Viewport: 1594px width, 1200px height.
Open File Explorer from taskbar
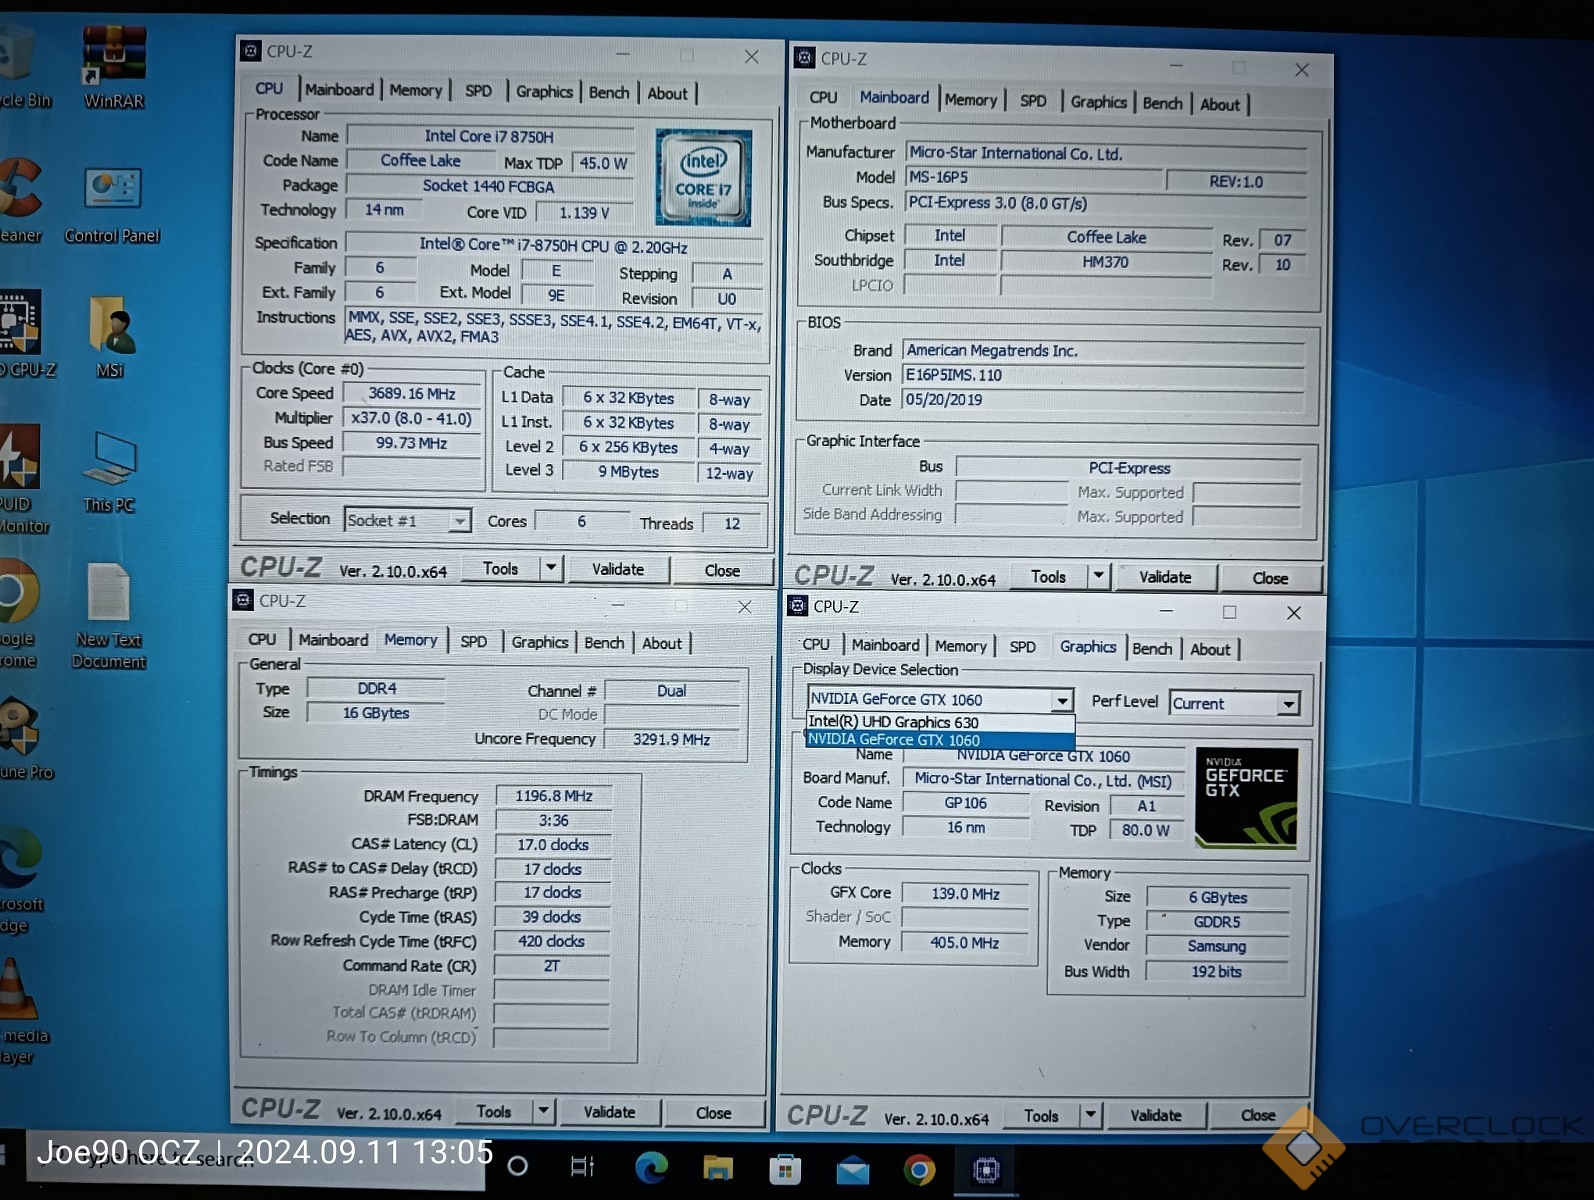point(718,1167)
